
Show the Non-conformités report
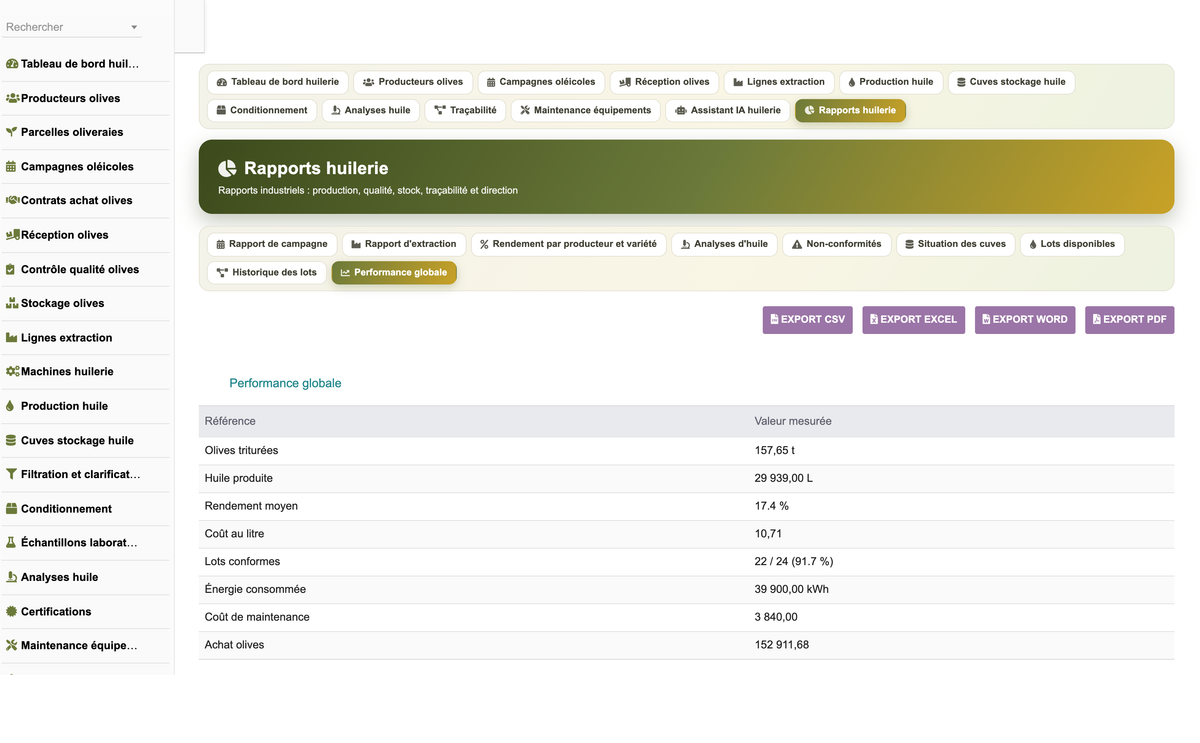(836, 244)
